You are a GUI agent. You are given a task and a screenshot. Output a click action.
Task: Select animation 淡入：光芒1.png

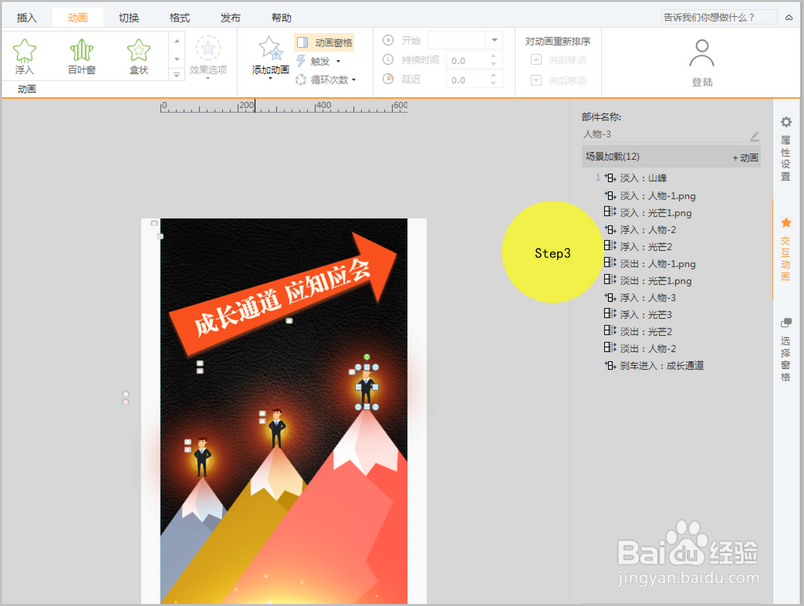point(655,213)
